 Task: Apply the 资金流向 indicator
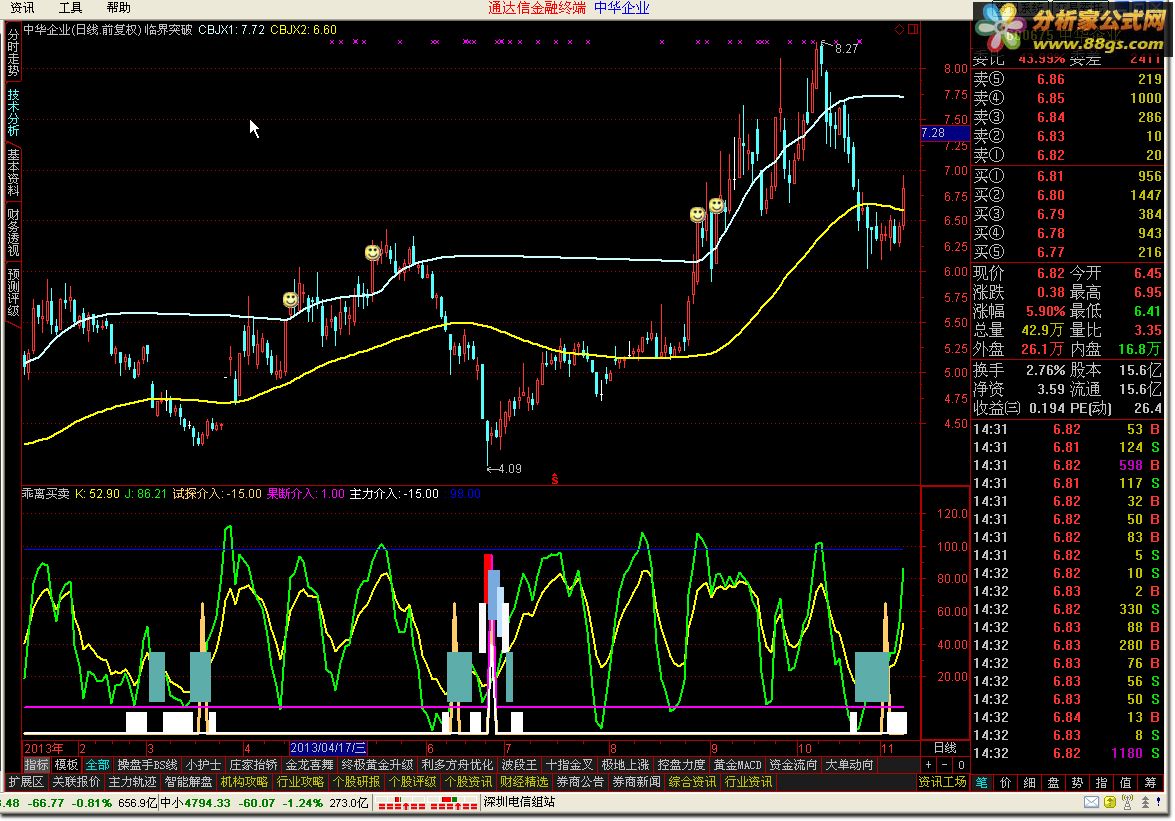coord(794,765)
